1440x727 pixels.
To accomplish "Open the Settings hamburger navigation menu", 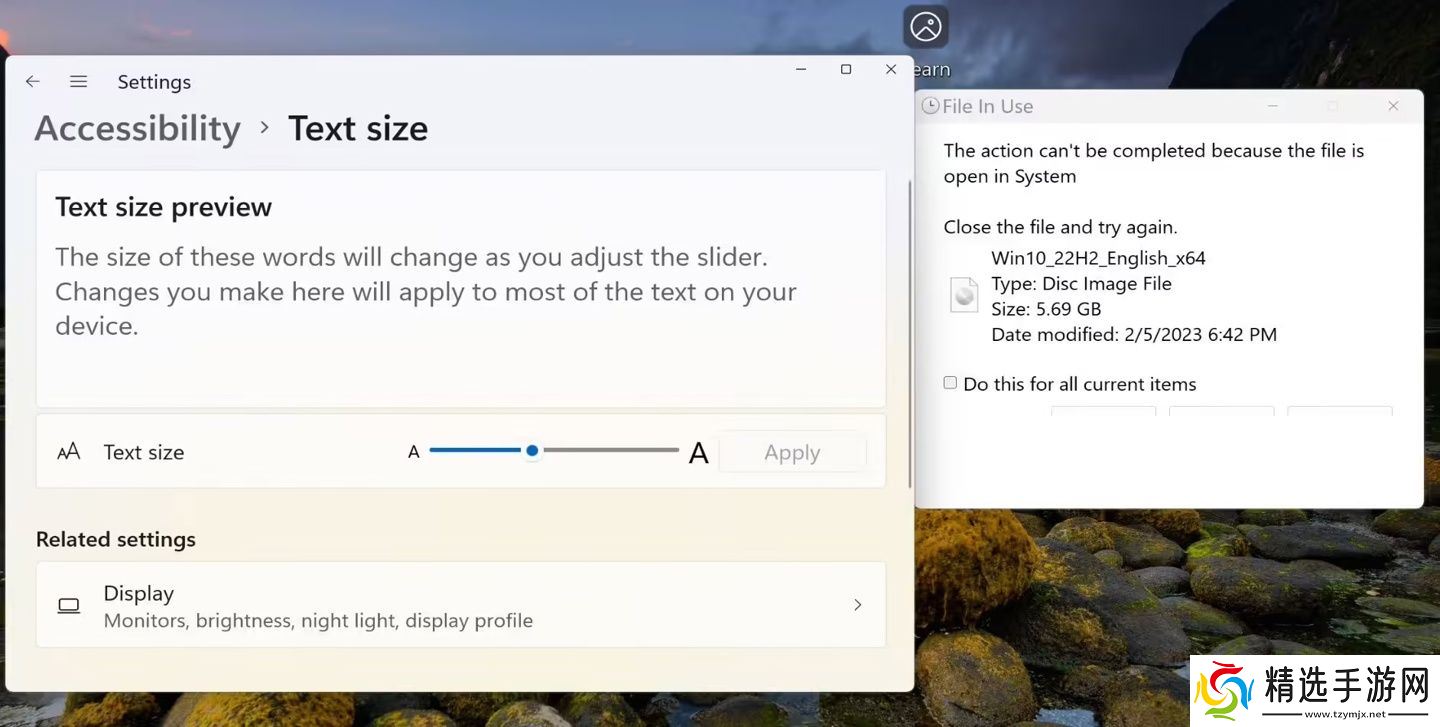I will (78, 82).
